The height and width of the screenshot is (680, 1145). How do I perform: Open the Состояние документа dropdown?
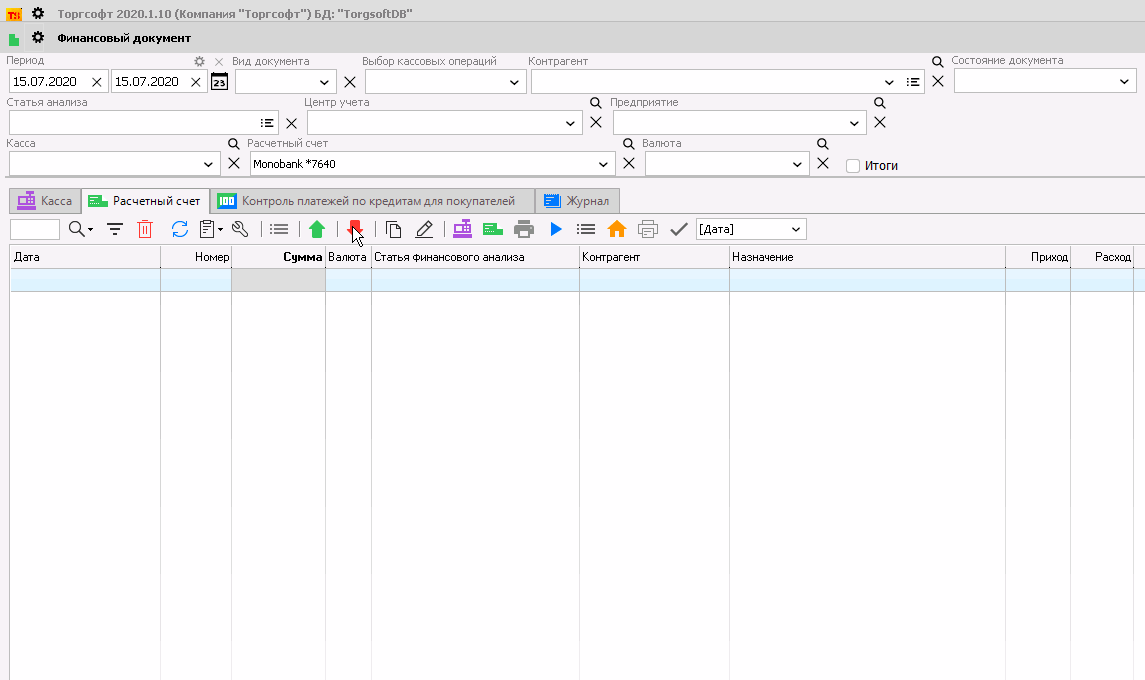1125,82
